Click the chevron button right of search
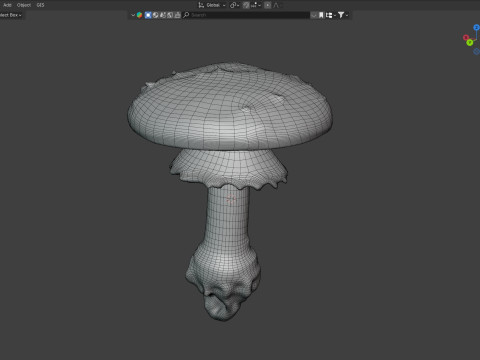 (314, 15)
